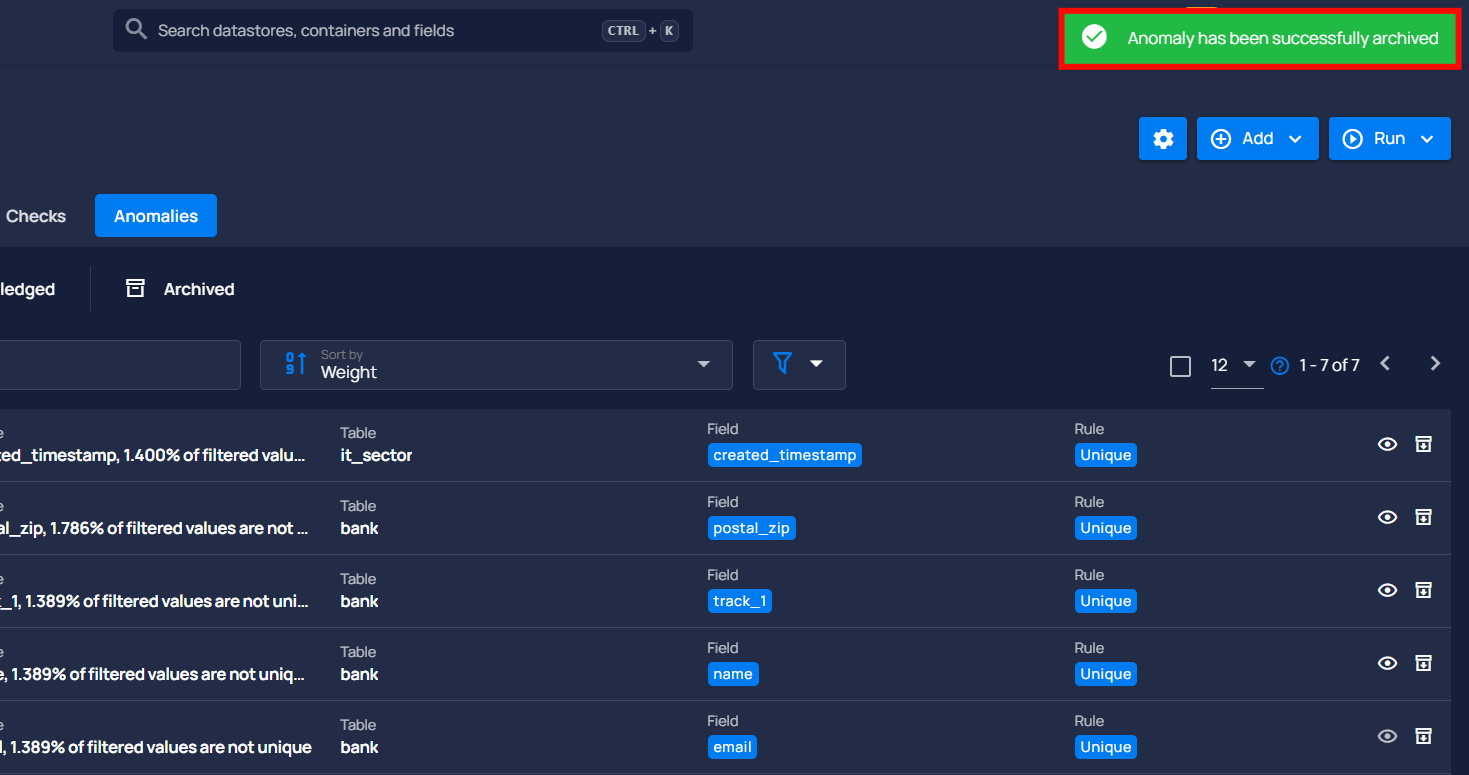Click the postal_zip field tag
The height and width of the screenshot is (775, 1469).
click(x=751, y=528)
